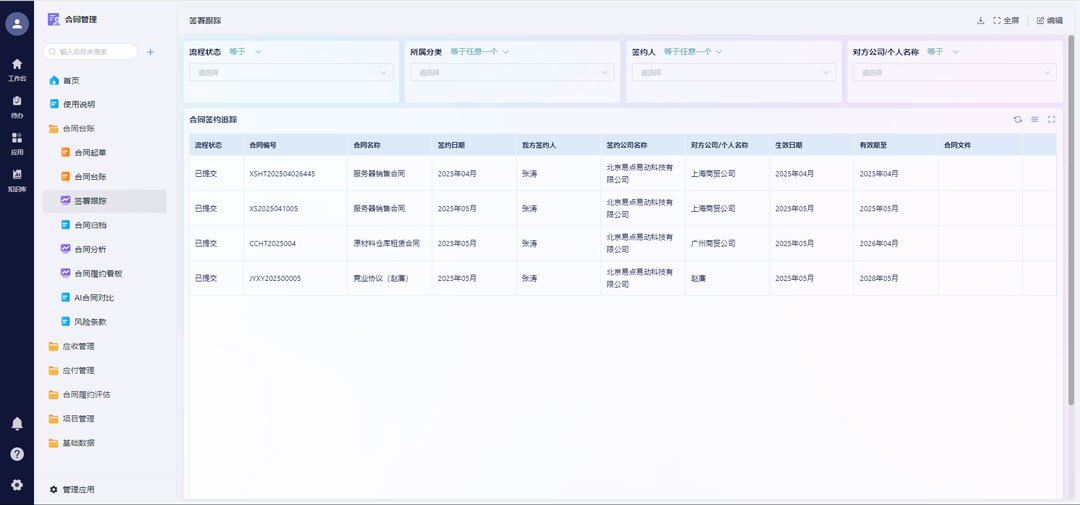Open the help question-mark icon
Viewport: 1080px width, 505px height.
17,454
